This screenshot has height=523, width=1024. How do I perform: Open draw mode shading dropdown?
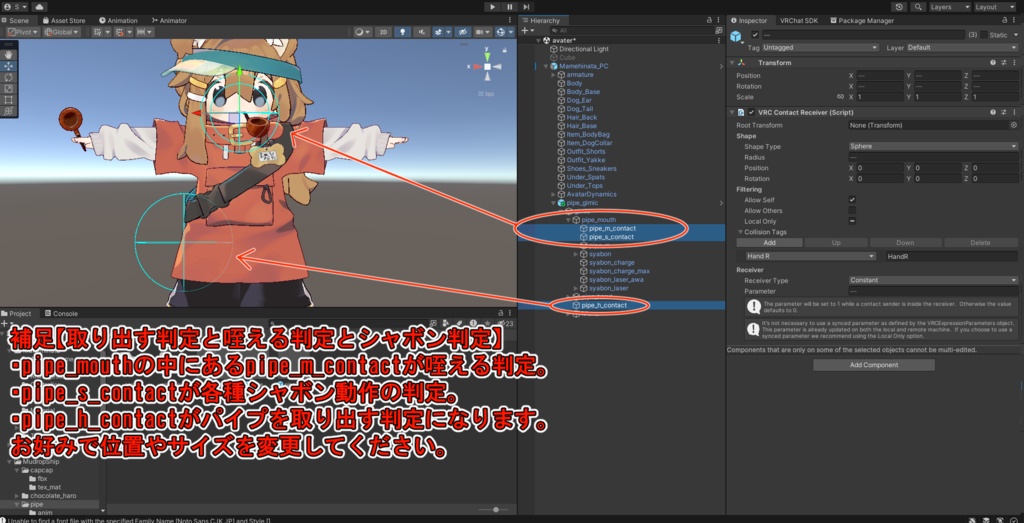[x=362, y=32]
